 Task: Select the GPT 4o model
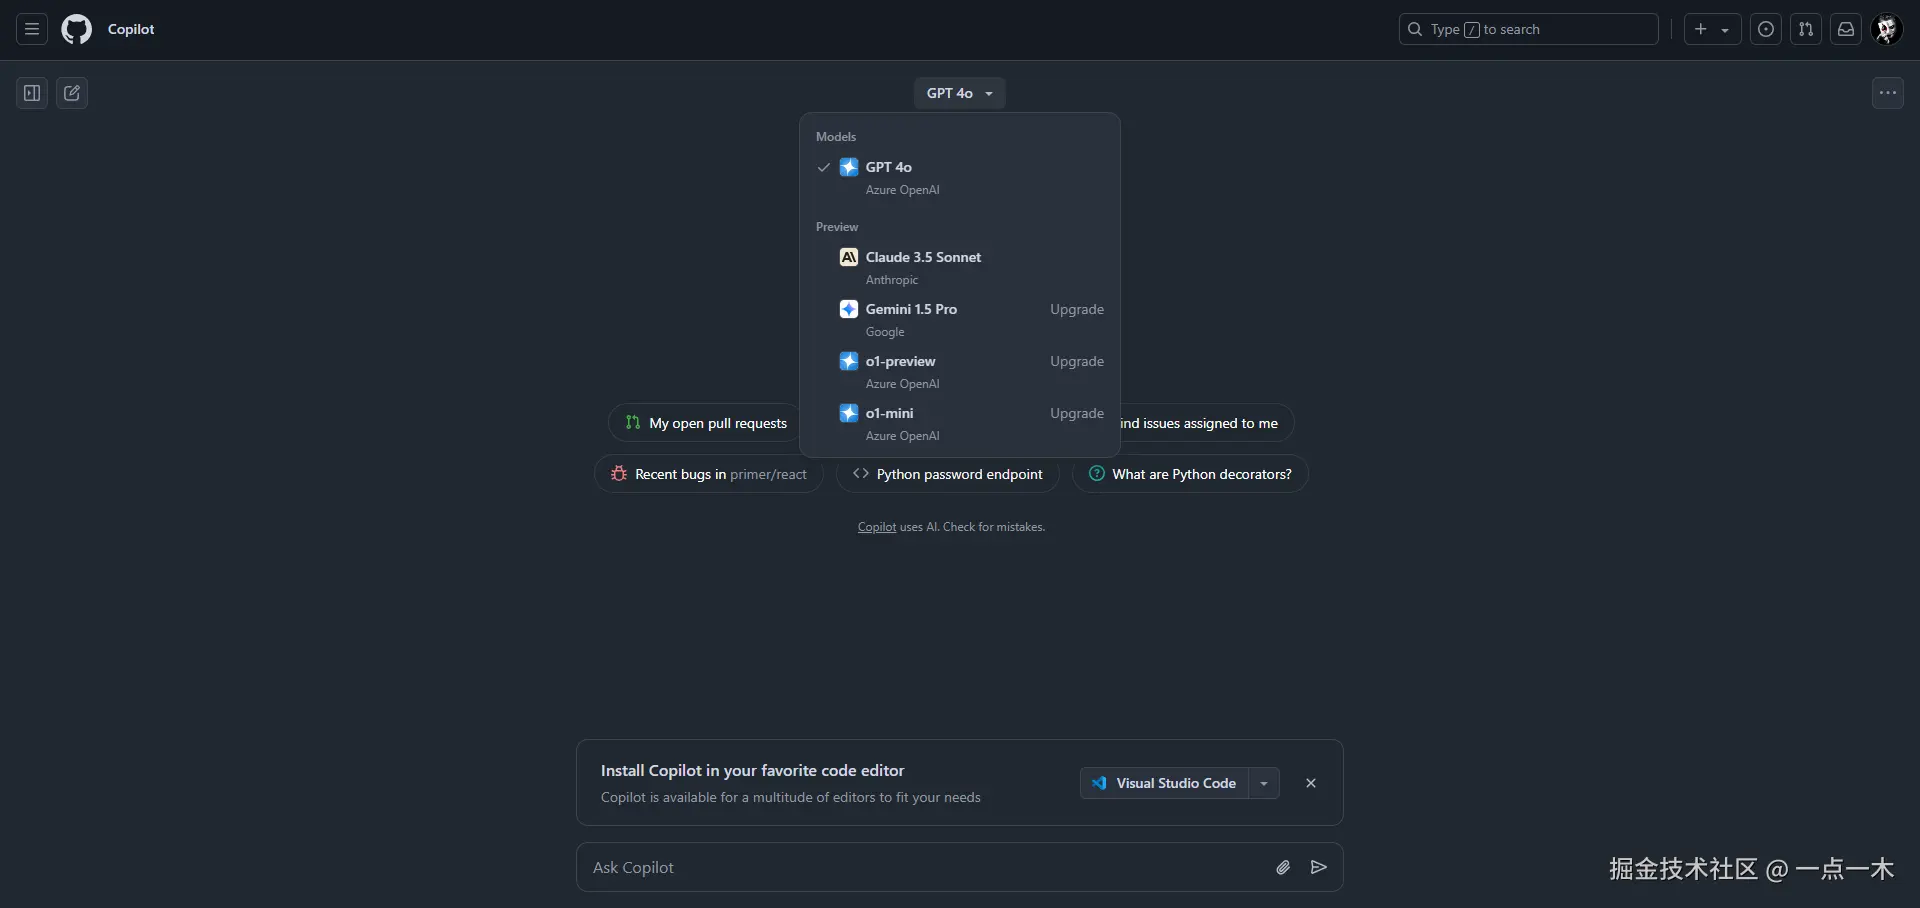coord(960,177)
